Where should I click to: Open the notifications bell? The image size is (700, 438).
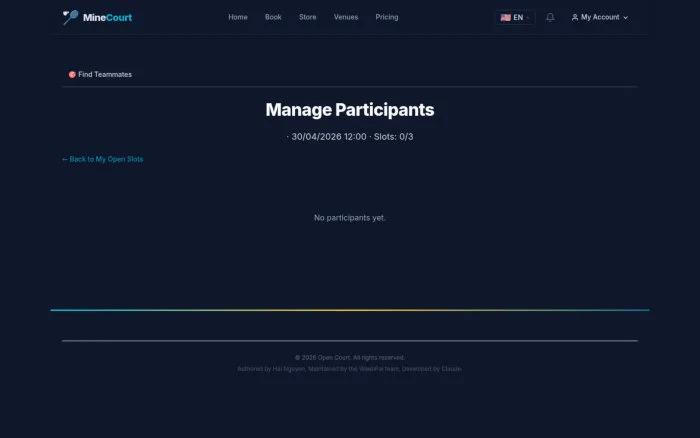click(x=550, y=17)
